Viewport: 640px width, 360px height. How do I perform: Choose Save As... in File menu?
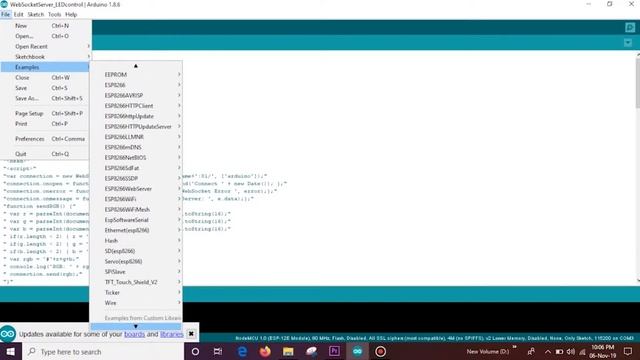pyautogui.click(x=46, y=98)
